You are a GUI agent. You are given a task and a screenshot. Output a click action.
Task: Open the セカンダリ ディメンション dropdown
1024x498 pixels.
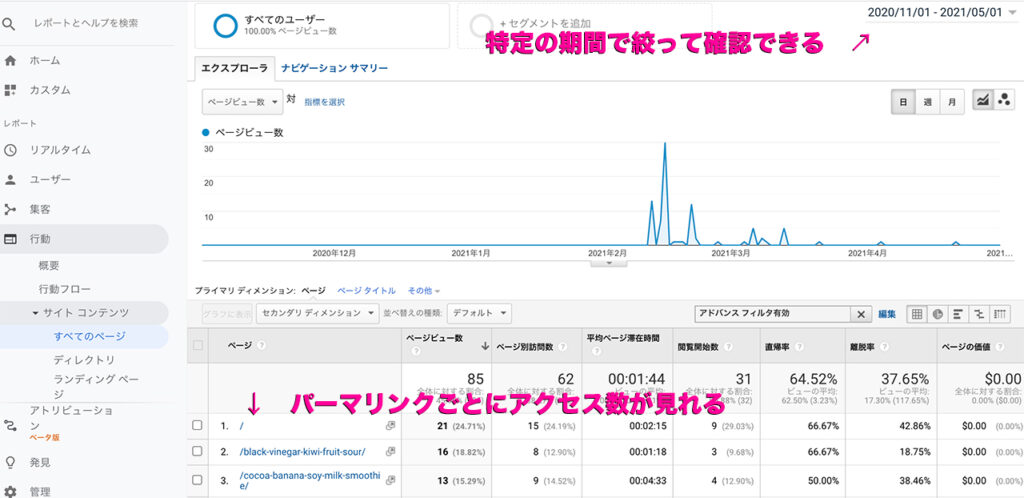point(317,313)
